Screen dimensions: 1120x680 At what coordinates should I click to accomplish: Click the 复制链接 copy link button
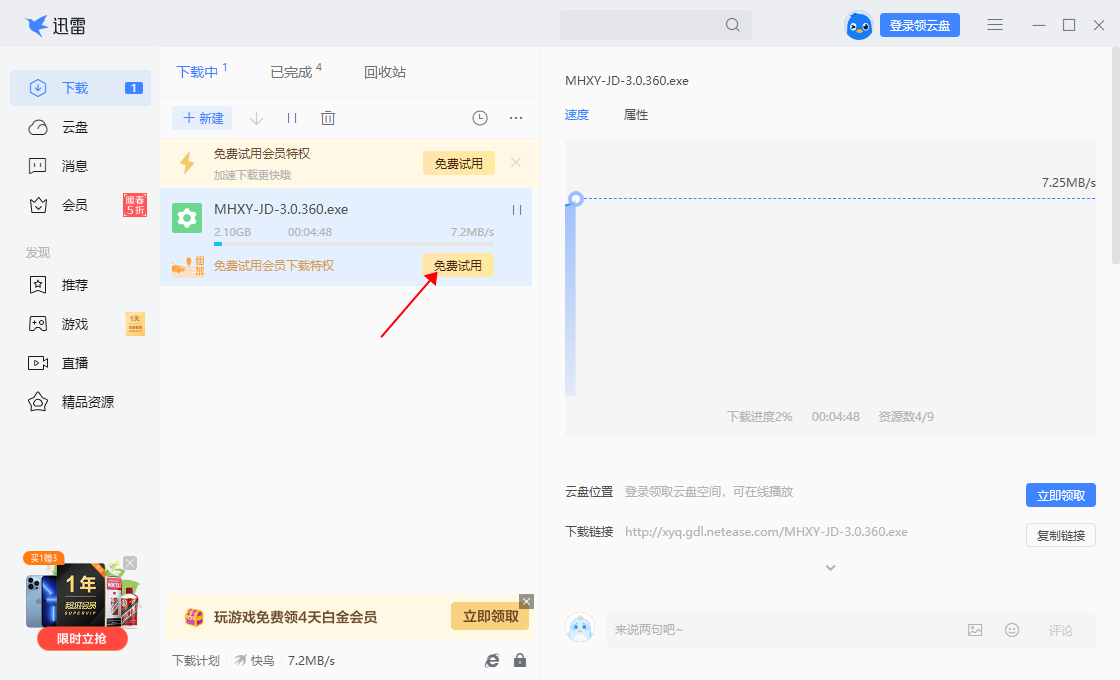pyautogui.click(x=1060, y=534)
